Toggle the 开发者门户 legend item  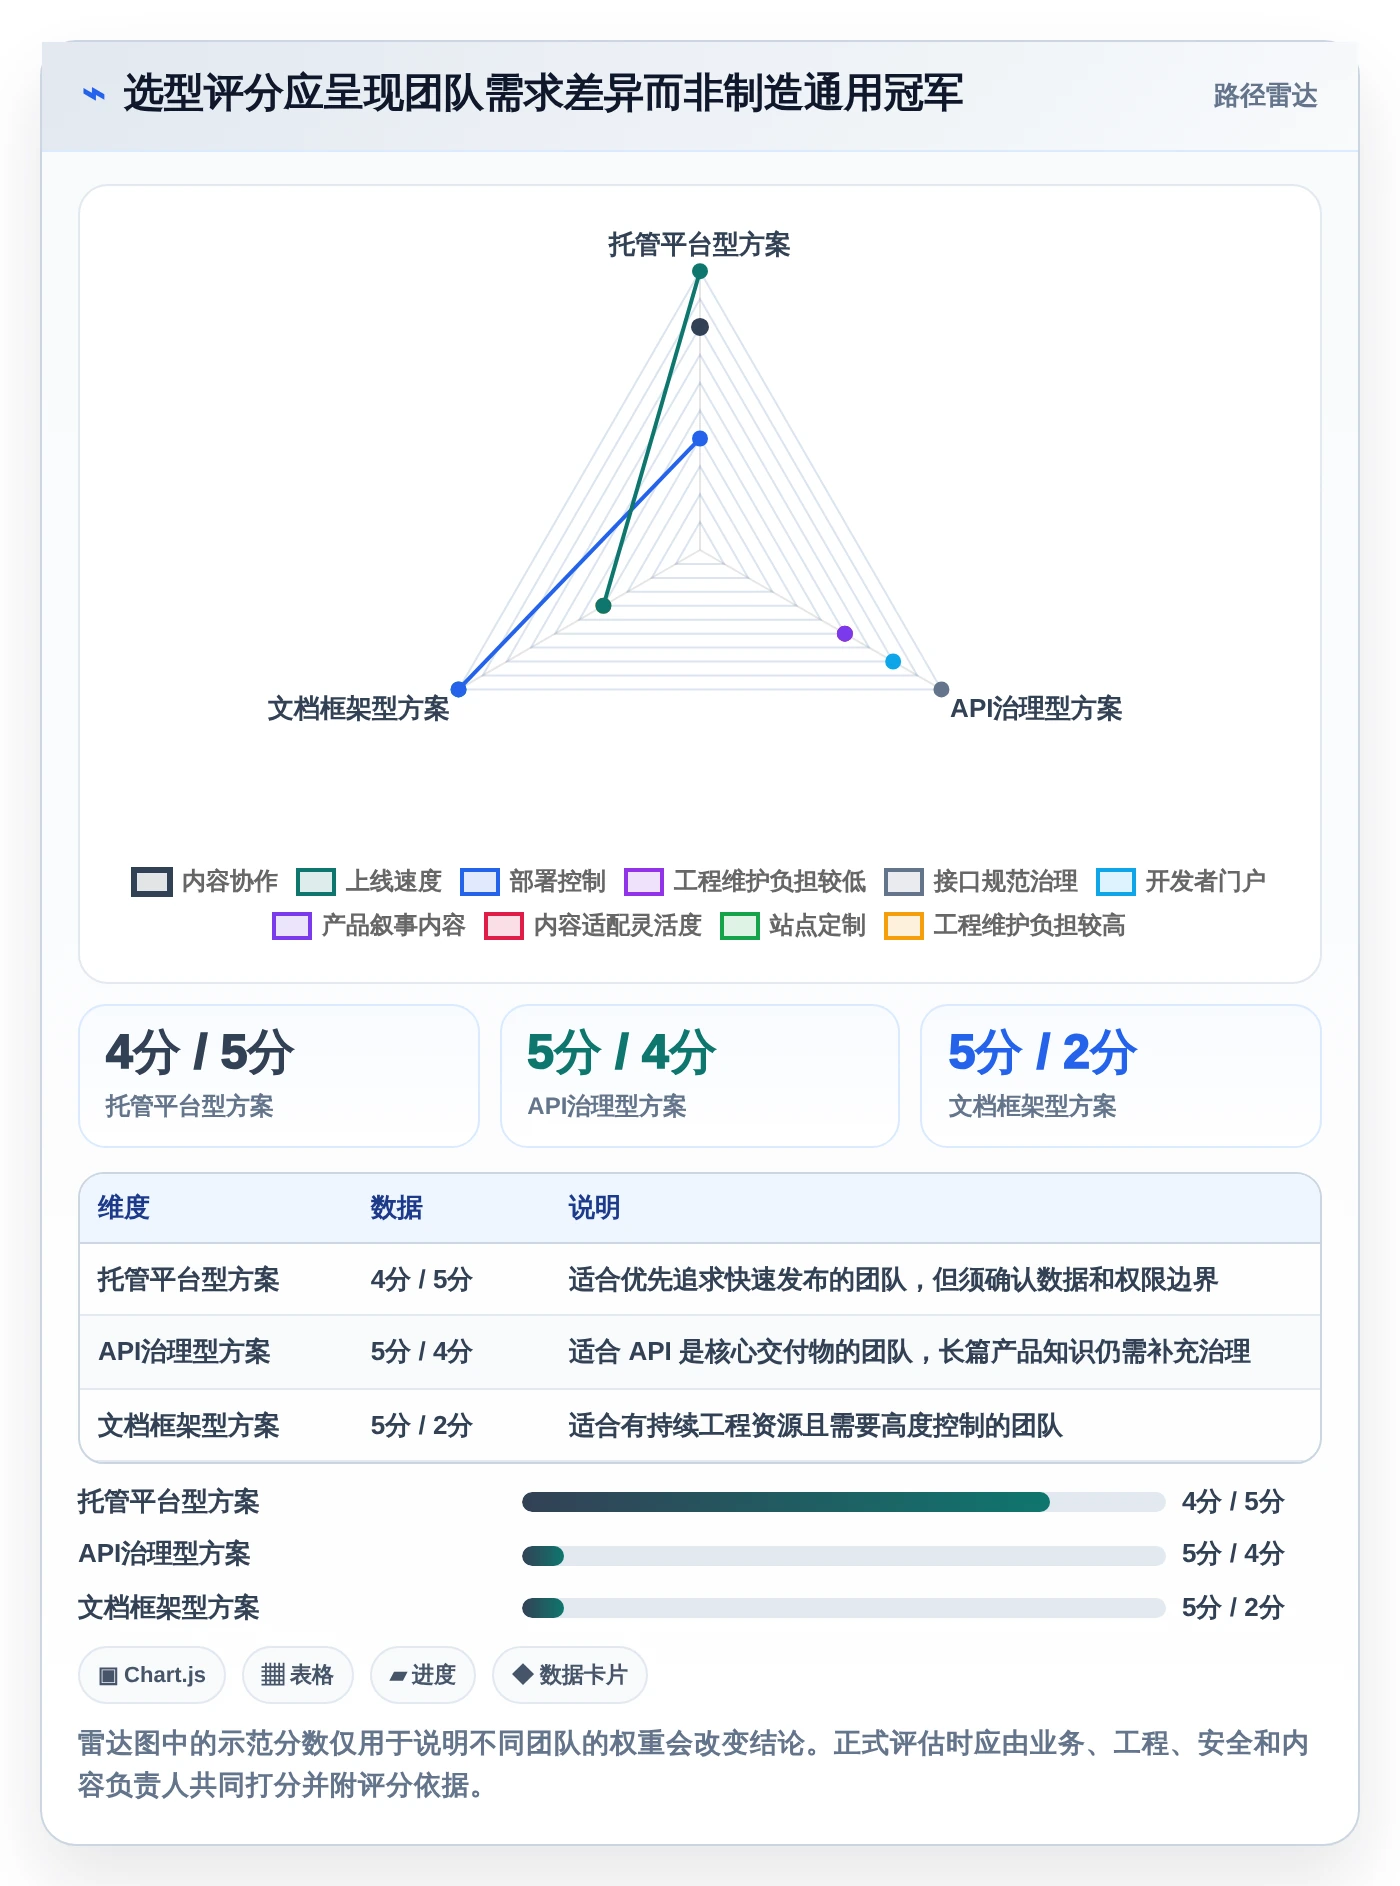coord(1181,881)
